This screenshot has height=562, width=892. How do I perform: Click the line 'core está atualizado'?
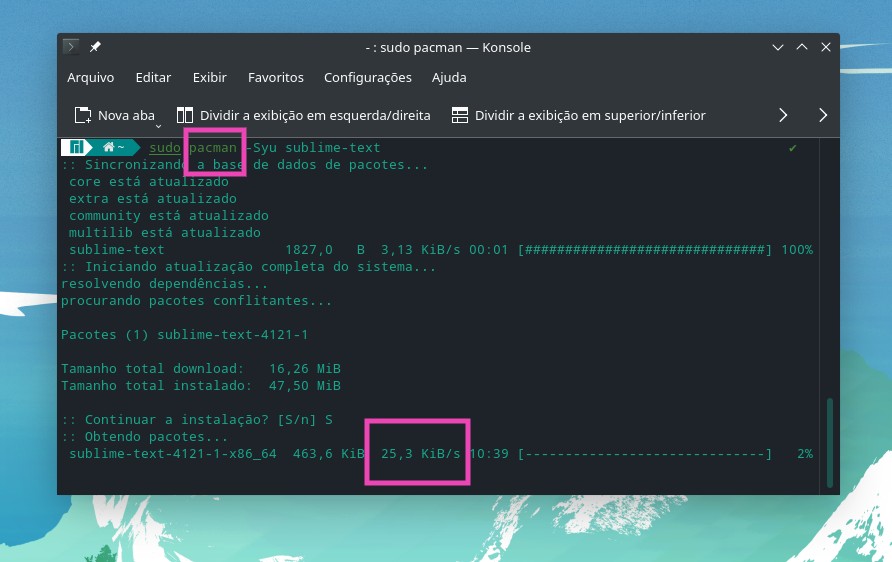(149, 181)
